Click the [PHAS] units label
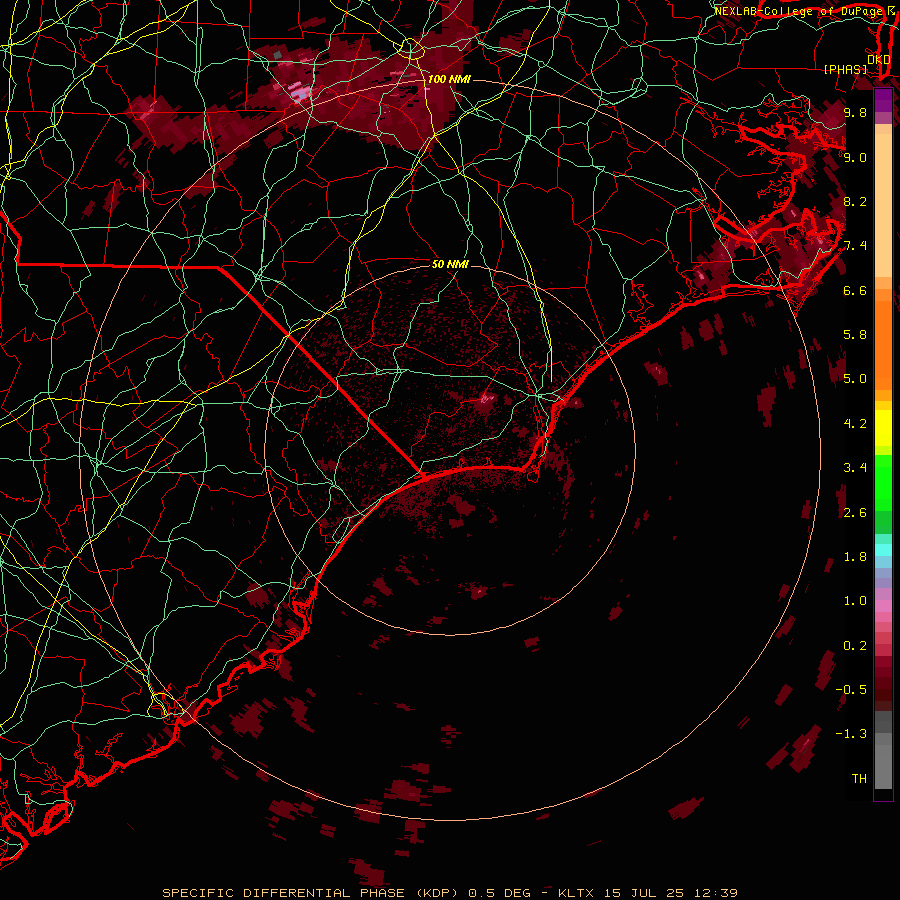The image size is (900, 900). click(x=845, y=70)
